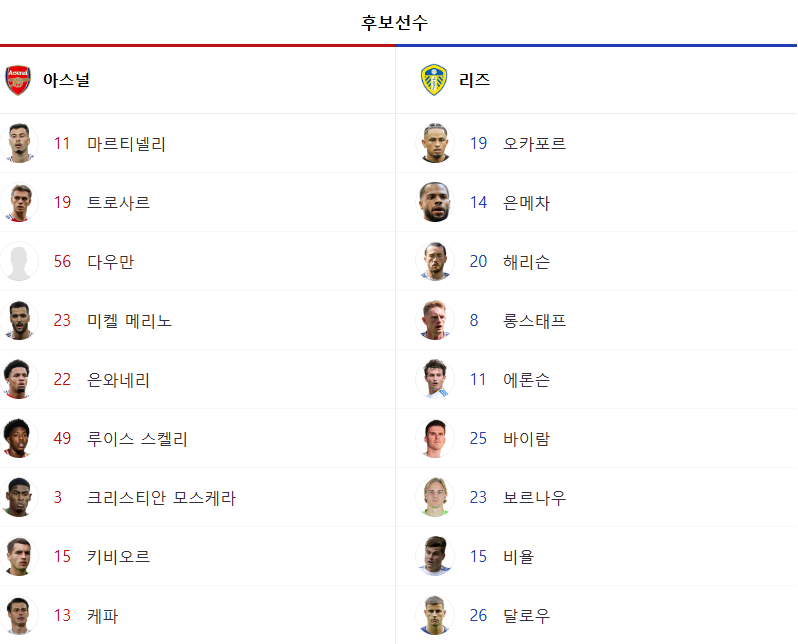
Task: Click the Leeds club crest icon
Action: [x=434, y=80]
